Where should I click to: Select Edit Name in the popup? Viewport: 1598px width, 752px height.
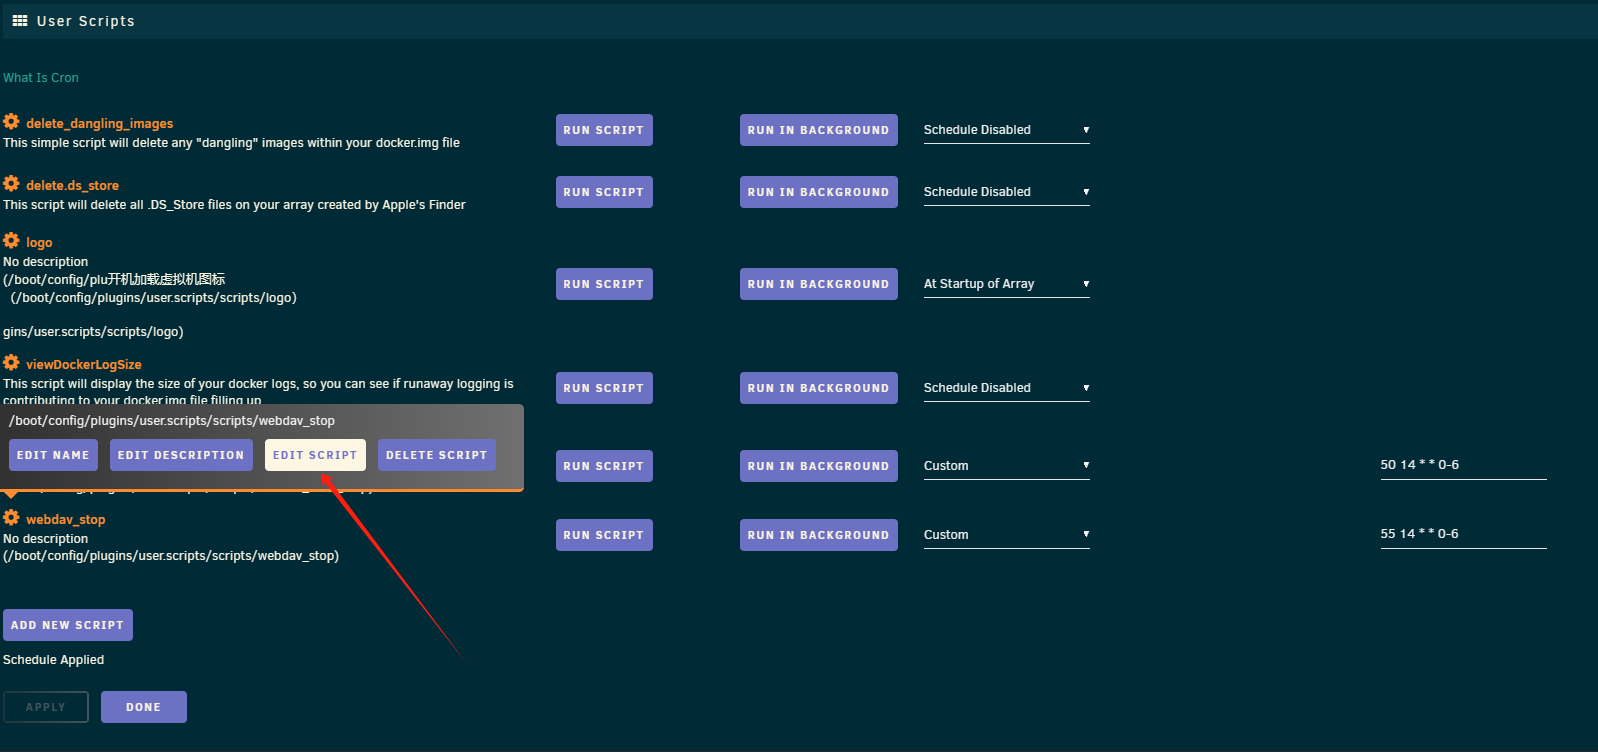(53, 455)
